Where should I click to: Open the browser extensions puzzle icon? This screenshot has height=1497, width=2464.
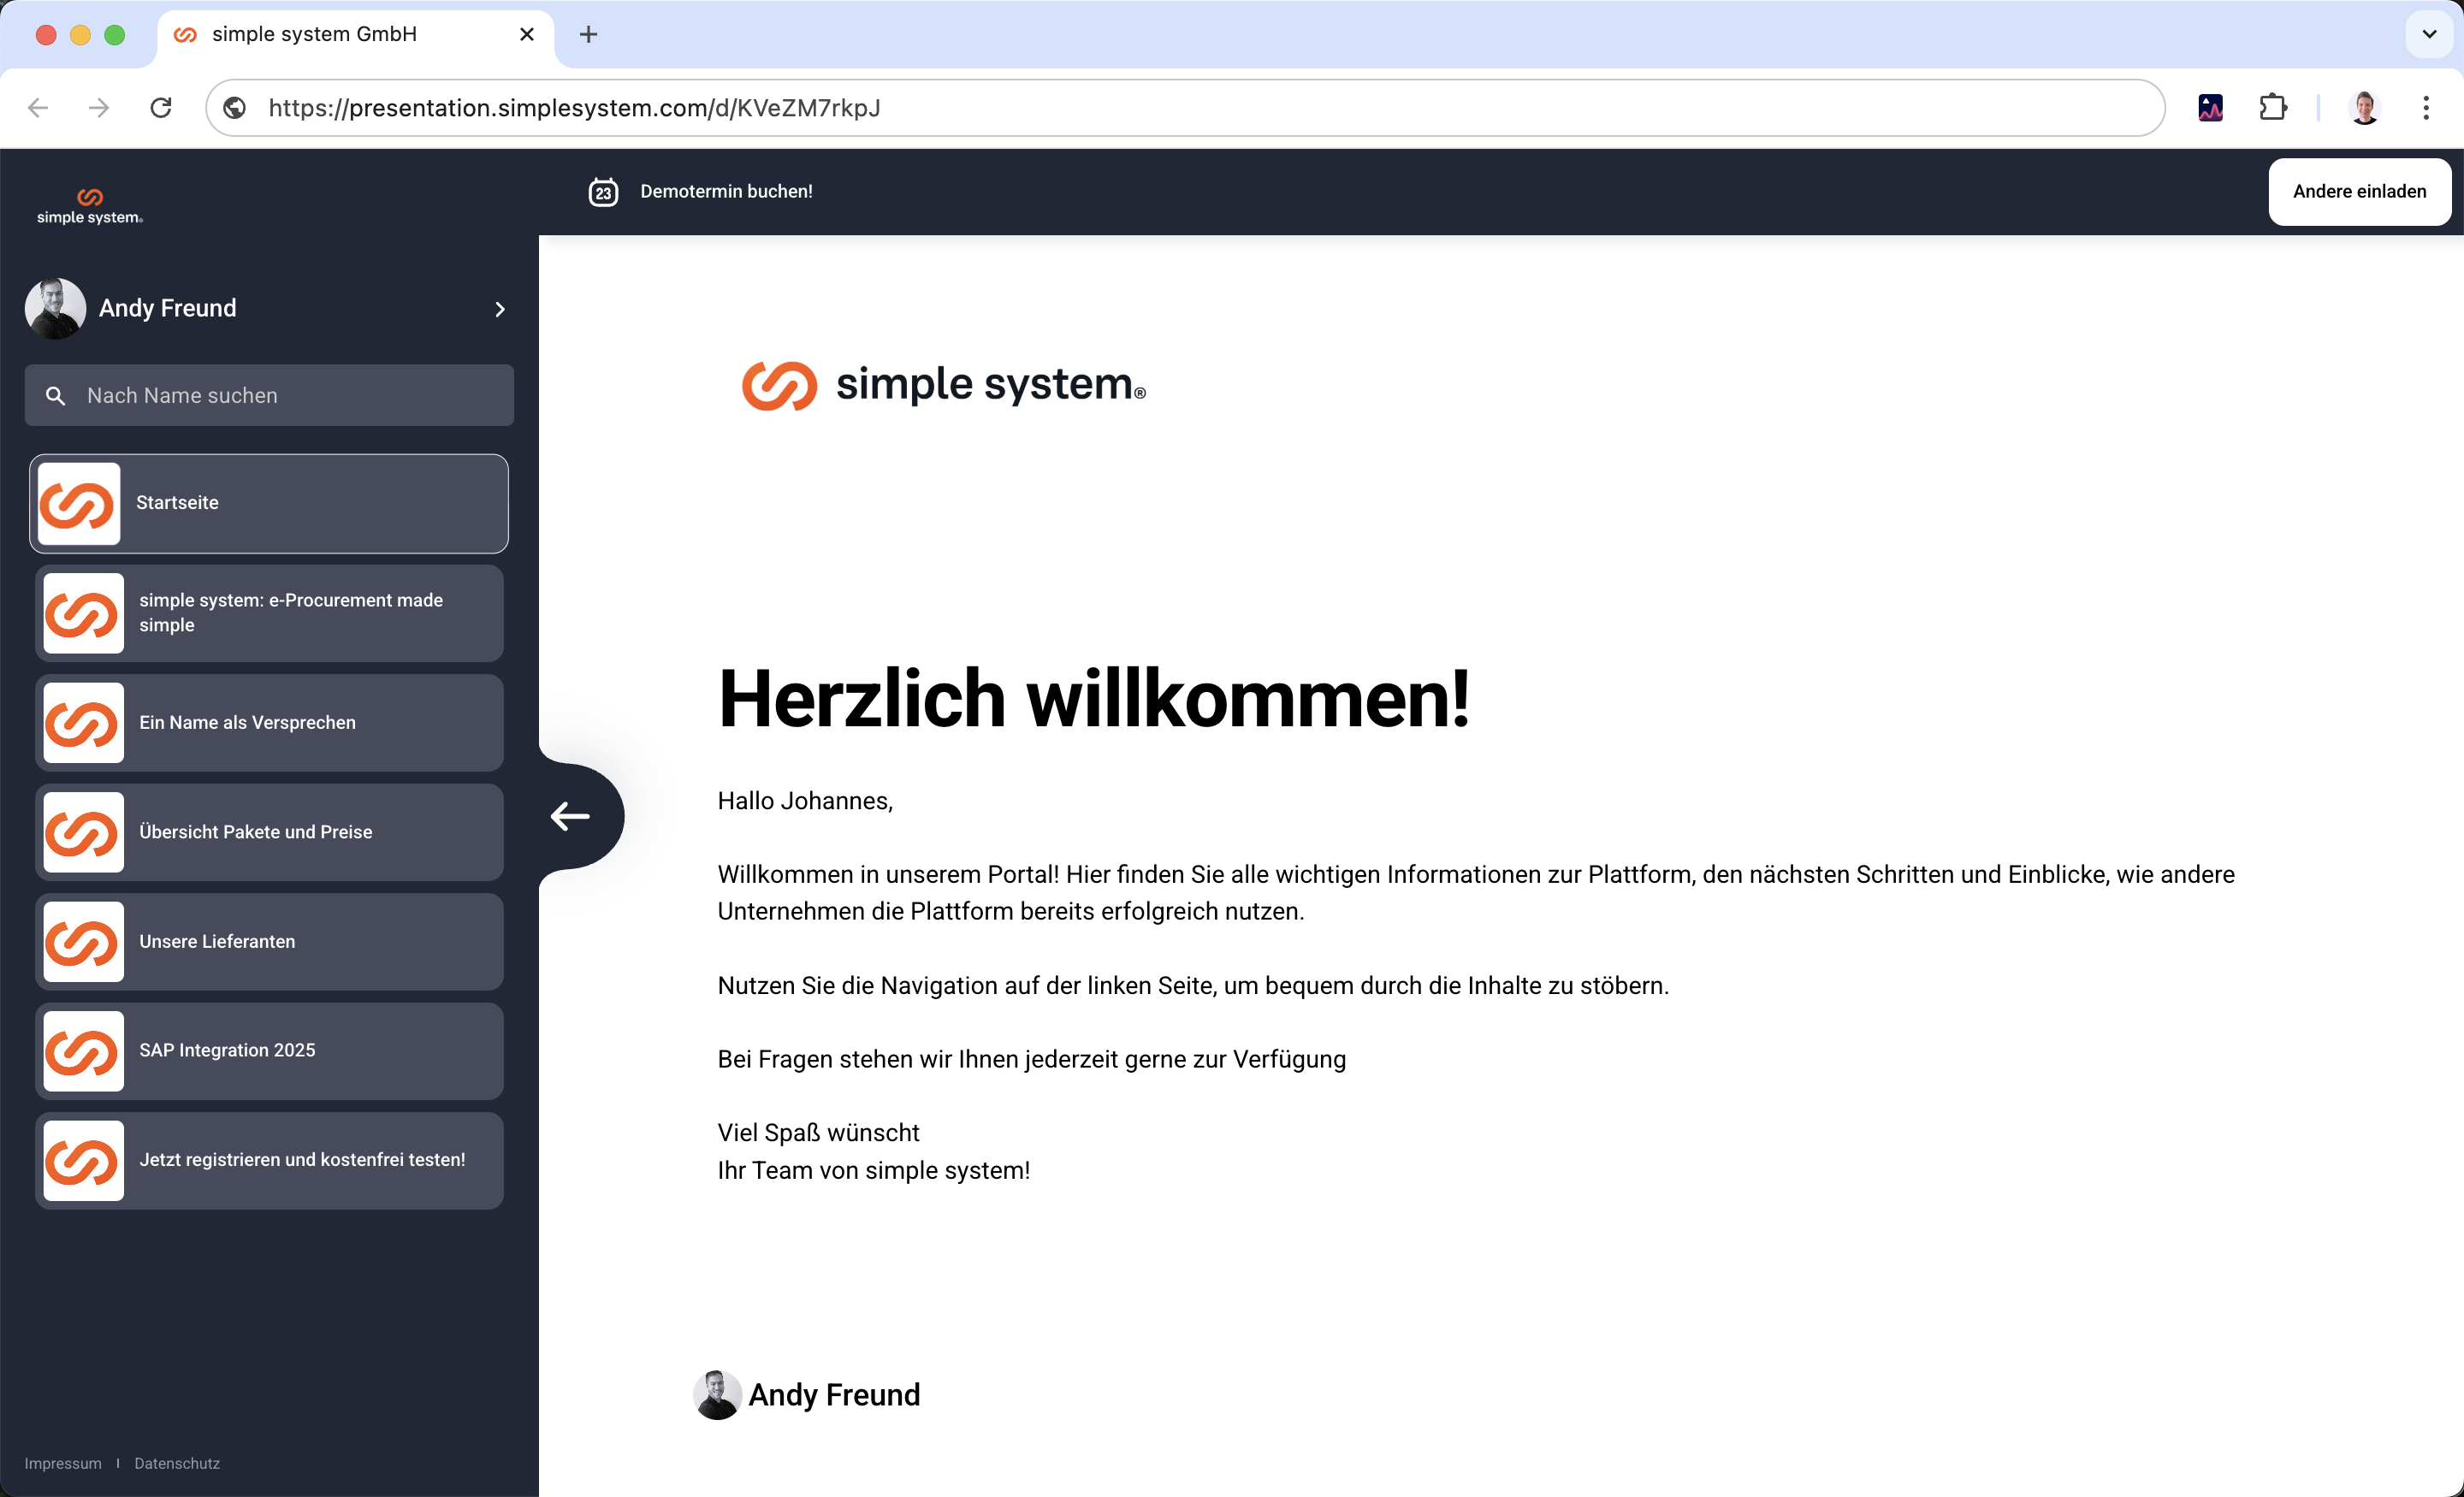[x=2272, y=108]
